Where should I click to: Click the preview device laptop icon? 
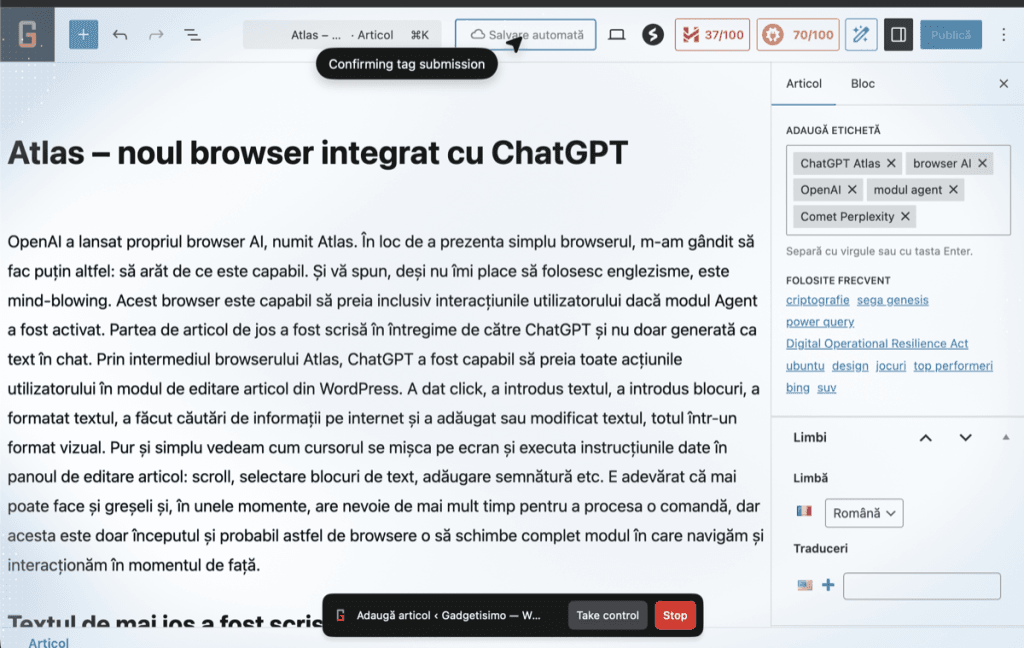click(x=617, y=35)
